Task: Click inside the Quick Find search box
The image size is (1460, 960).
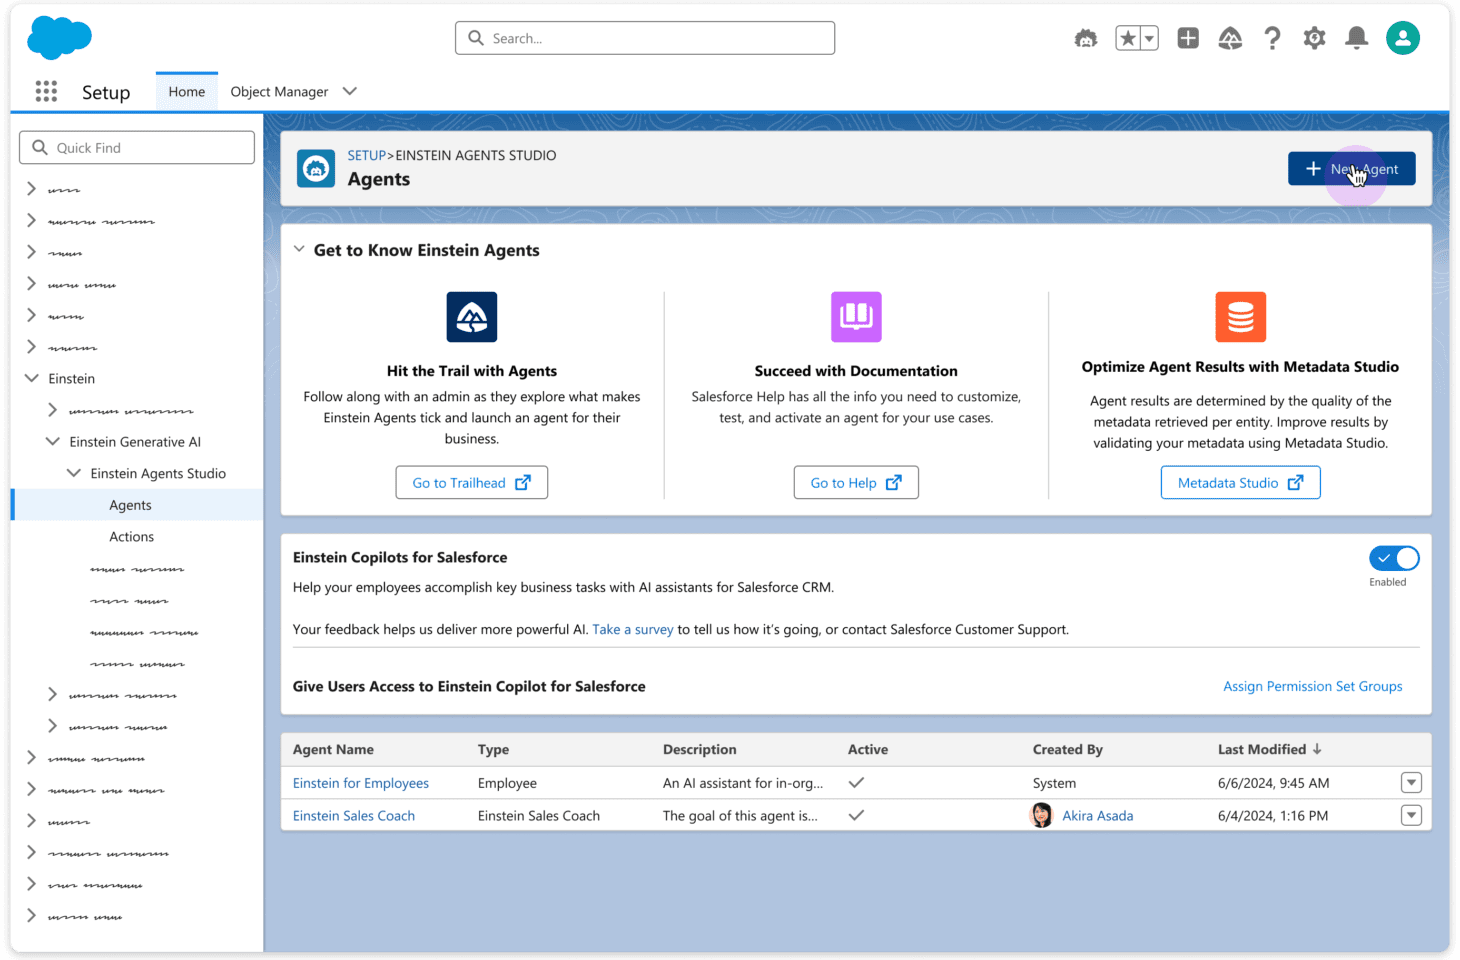Action: point(137,147)
